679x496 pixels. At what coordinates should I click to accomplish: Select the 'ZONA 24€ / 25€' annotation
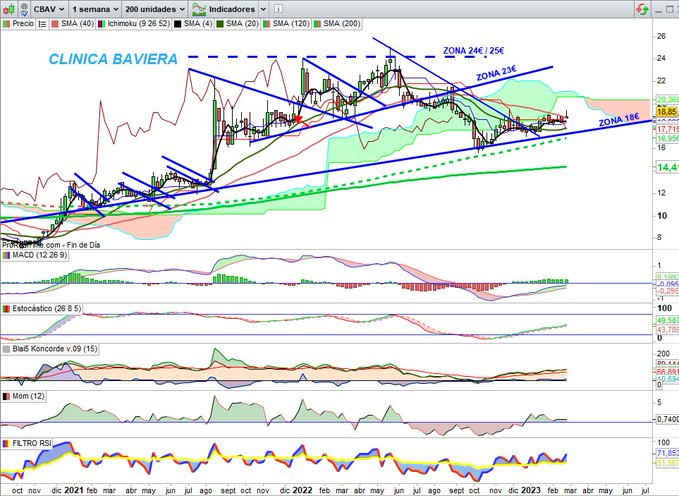473,51
